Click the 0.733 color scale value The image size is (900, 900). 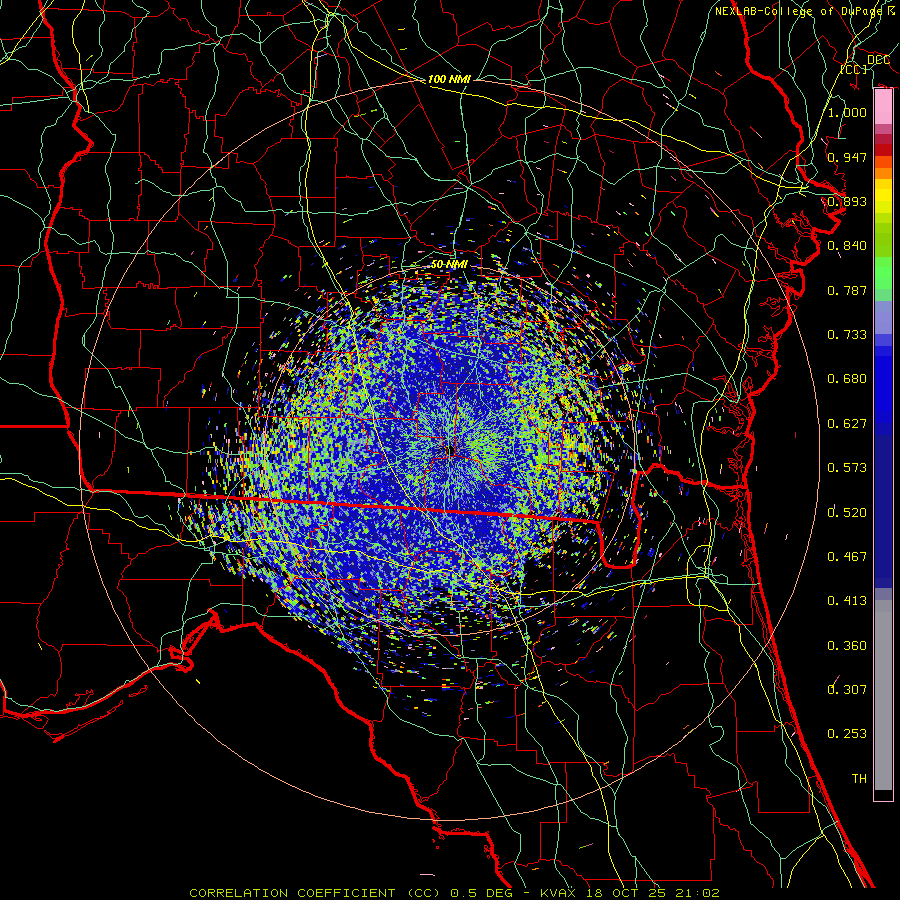coord(847,335)
